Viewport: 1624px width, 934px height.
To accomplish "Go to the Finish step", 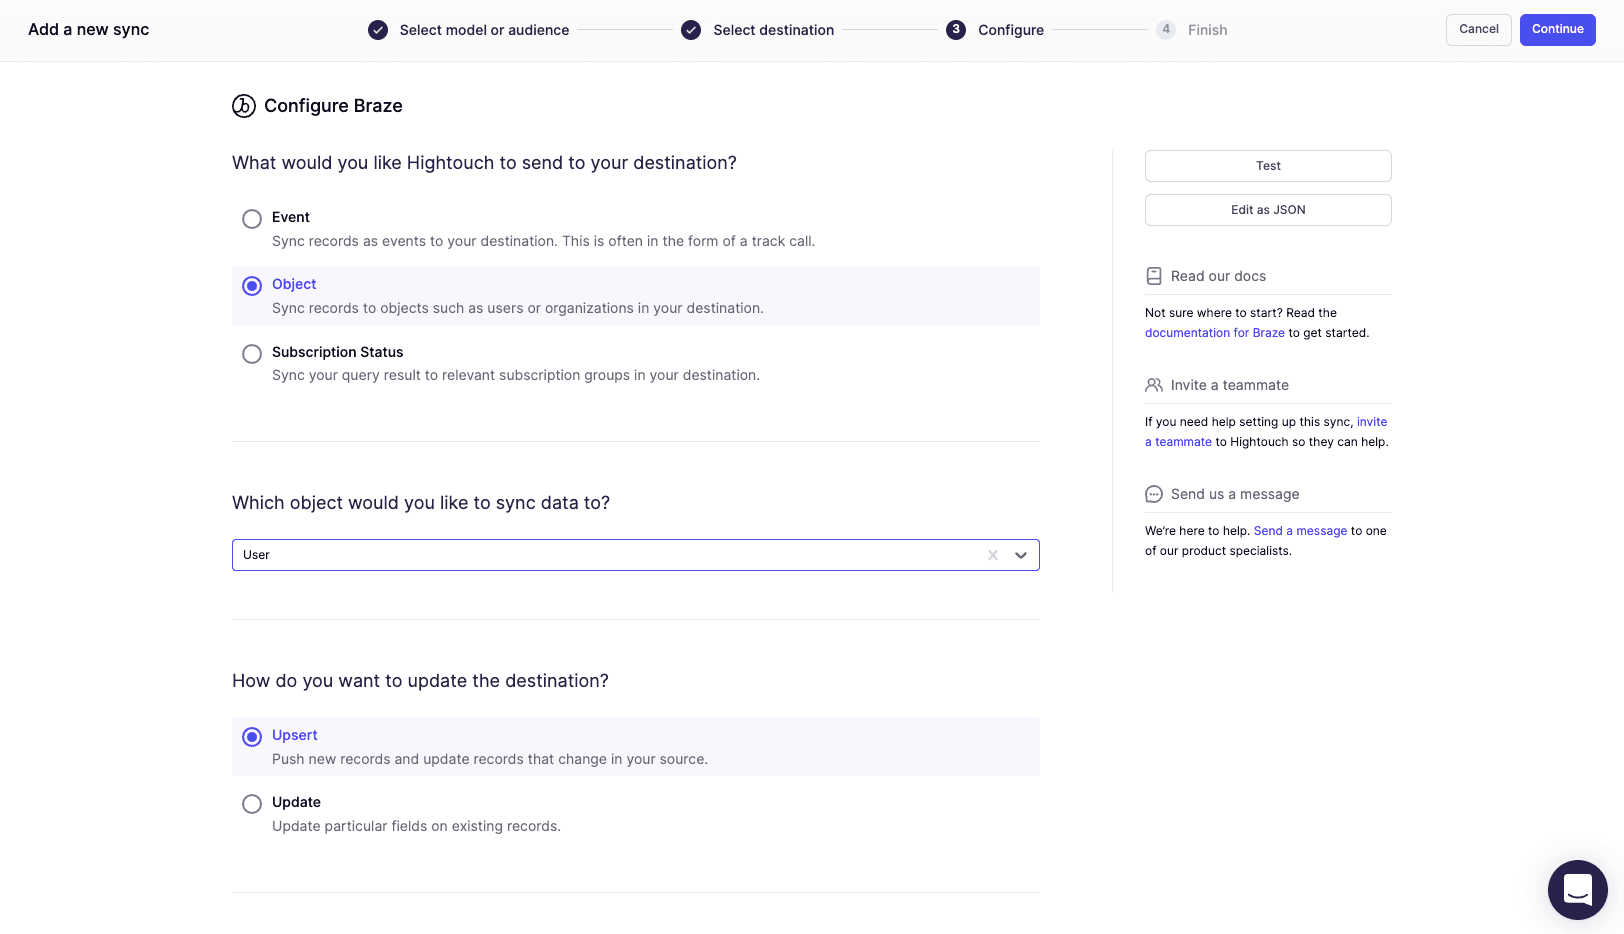I will pyautogui.click(x=1206, y=30).
